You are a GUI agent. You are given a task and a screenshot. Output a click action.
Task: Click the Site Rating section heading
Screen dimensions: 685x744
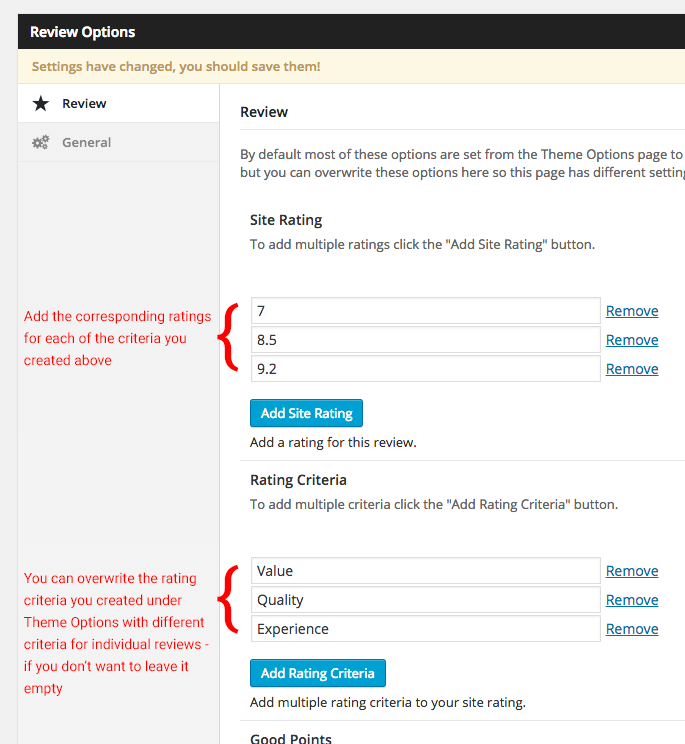286,220
